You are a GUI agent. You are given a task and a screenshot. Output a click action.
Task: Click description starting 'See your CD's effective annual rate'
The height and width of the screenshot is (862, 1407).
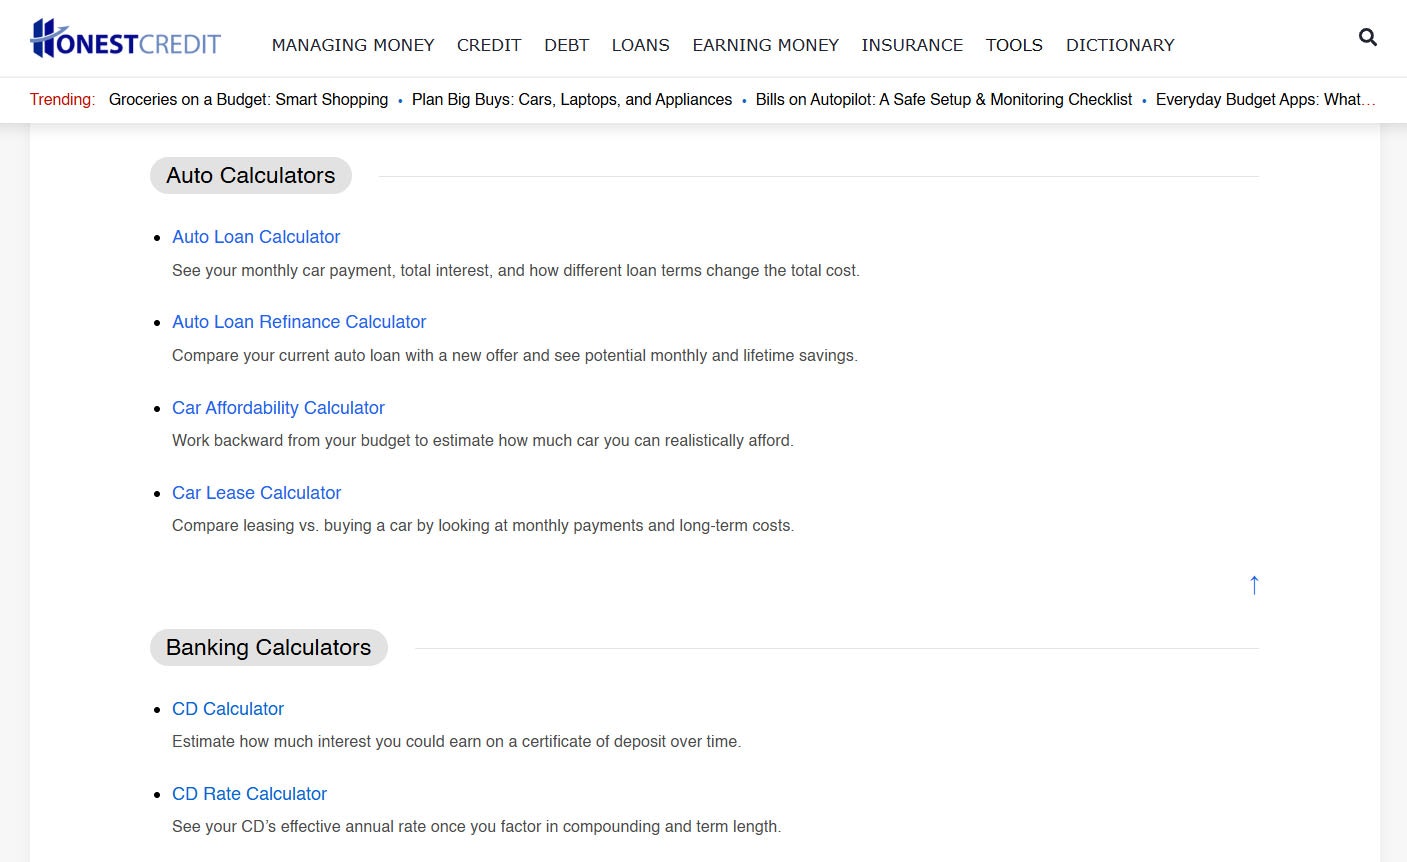point(477,827)
